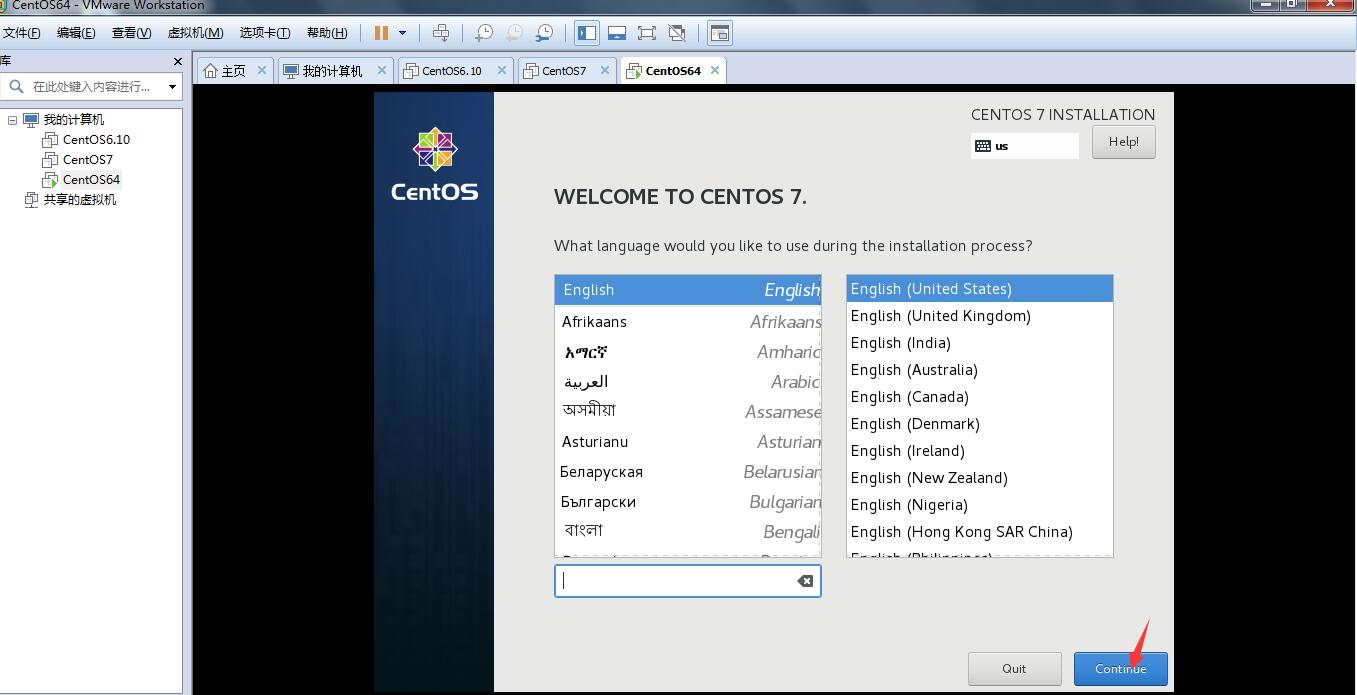The width and height of the screenshot is (1357, 695).
Task: Click the console view toolbar icon
Action: point(719,33)
